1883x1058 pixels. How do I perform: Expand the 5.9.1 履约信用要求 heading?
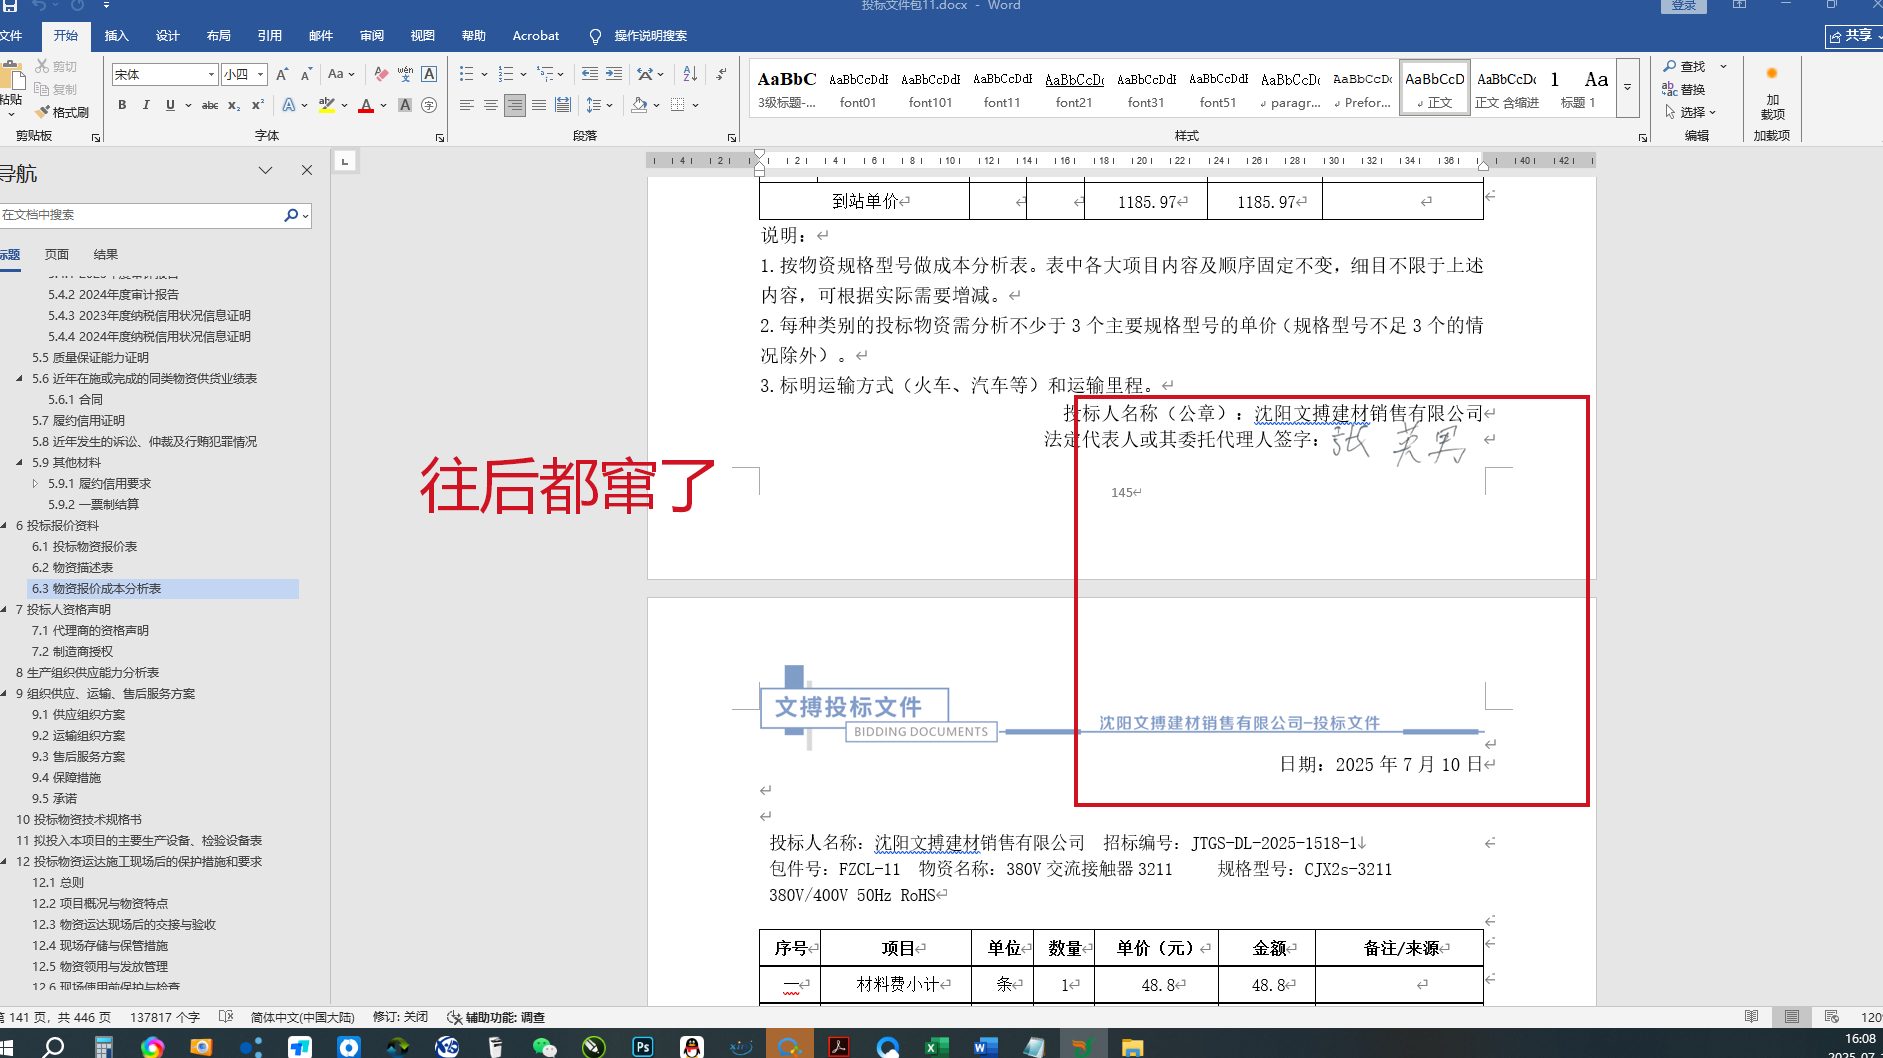[x=36, y=484]
